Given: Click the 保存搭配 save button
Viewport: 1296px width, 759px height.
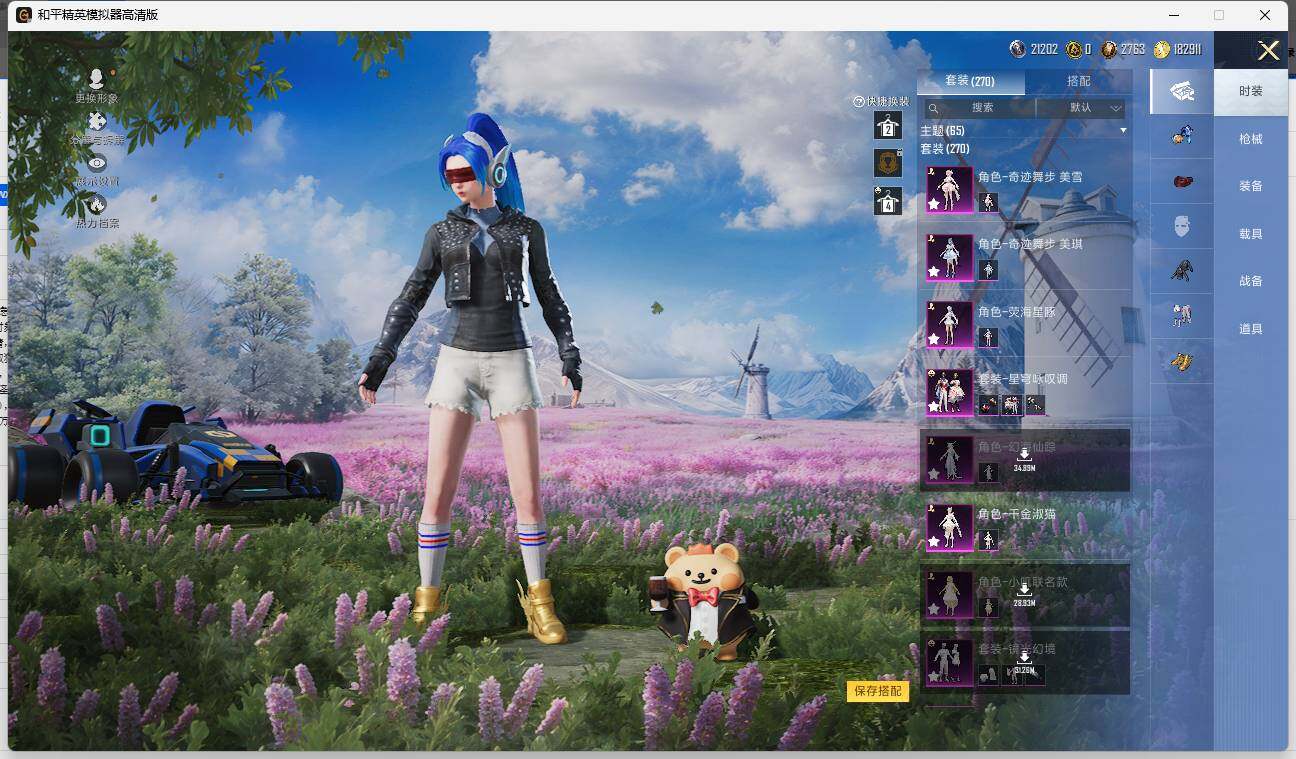Looking at the screenshot, I should tap(878, 691).
